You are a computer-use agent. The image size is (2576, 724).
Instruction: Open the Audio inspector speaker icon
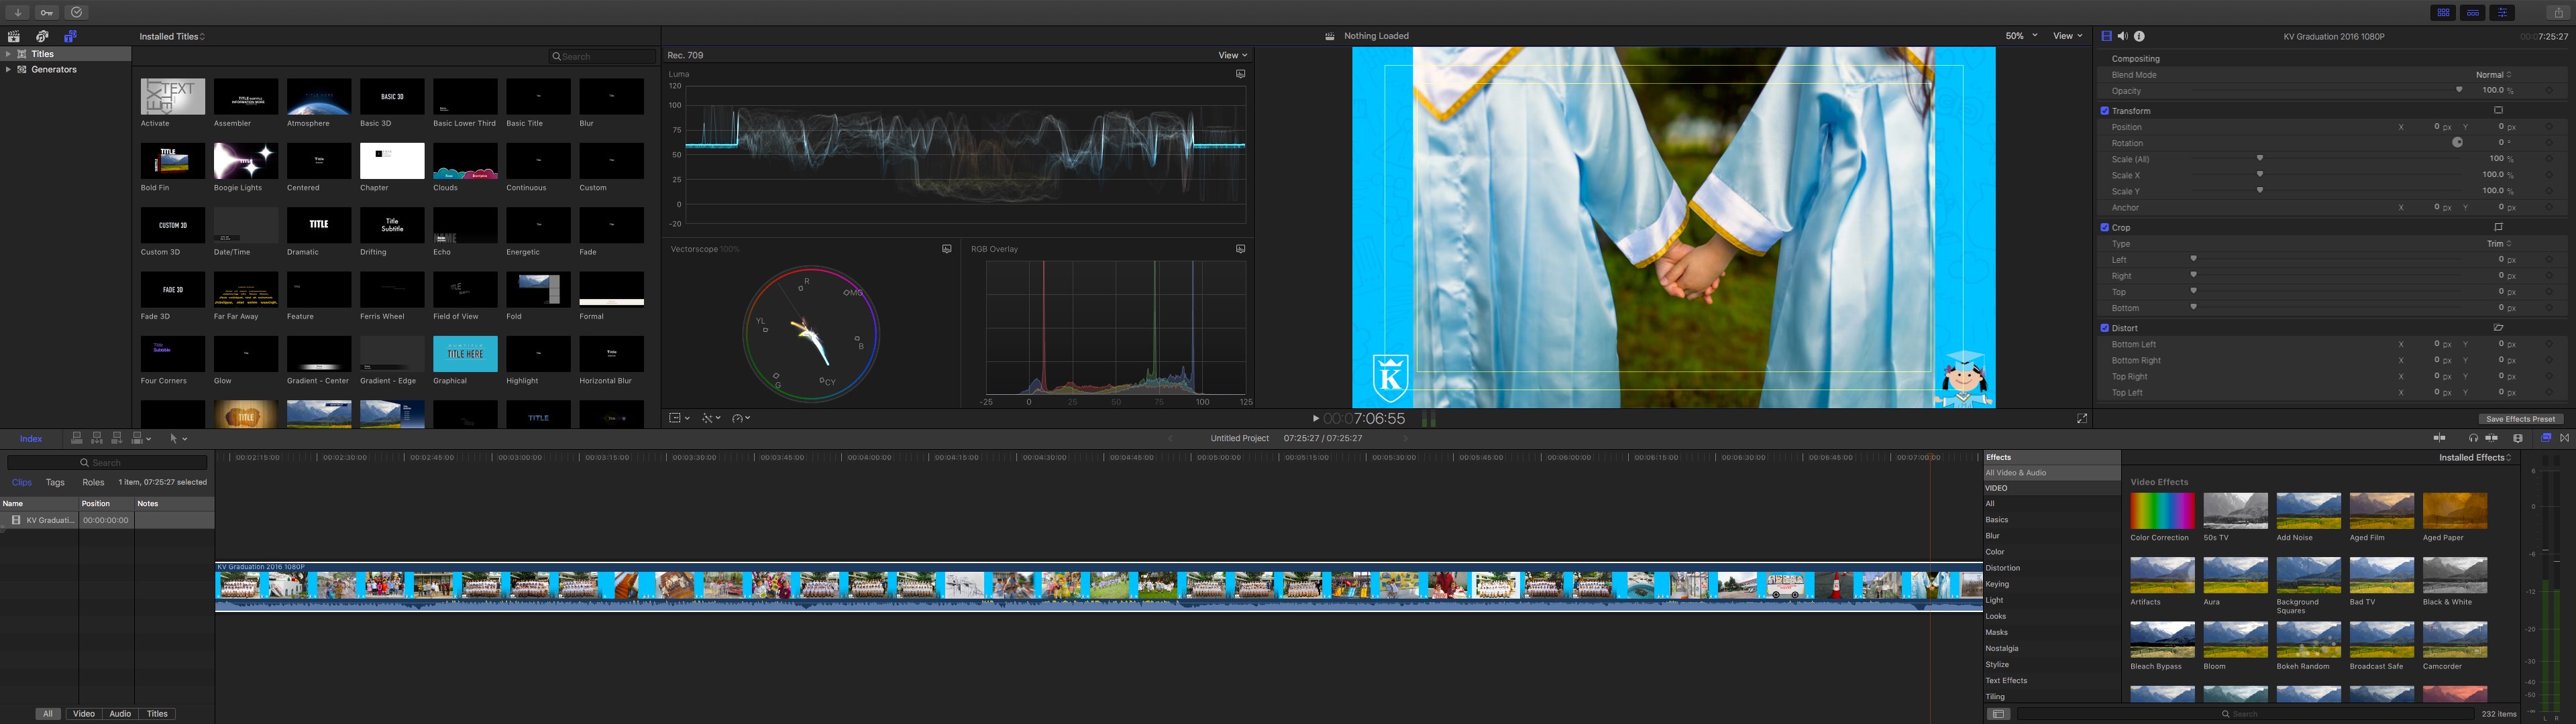click(2122, 35)
